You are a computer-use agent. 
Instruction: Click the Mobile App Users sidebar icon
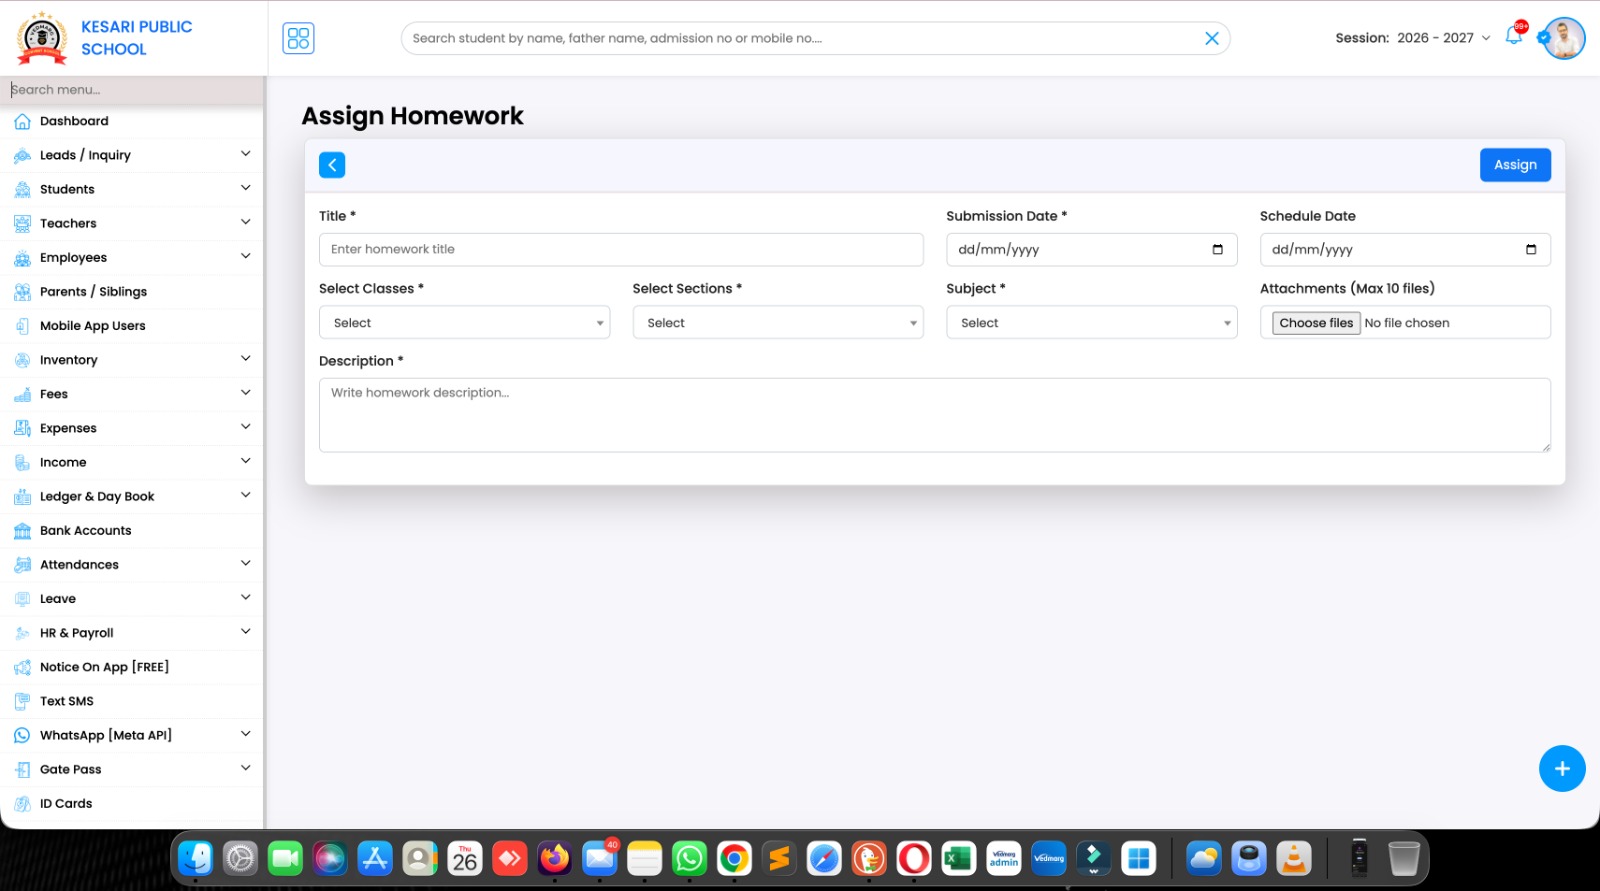click(22, 326)
